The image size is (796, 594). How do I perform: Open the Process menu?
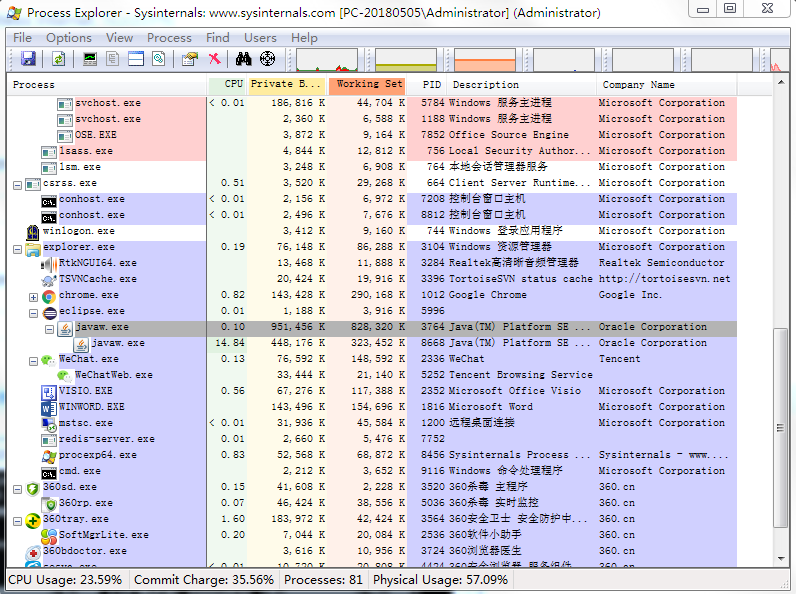169,38
